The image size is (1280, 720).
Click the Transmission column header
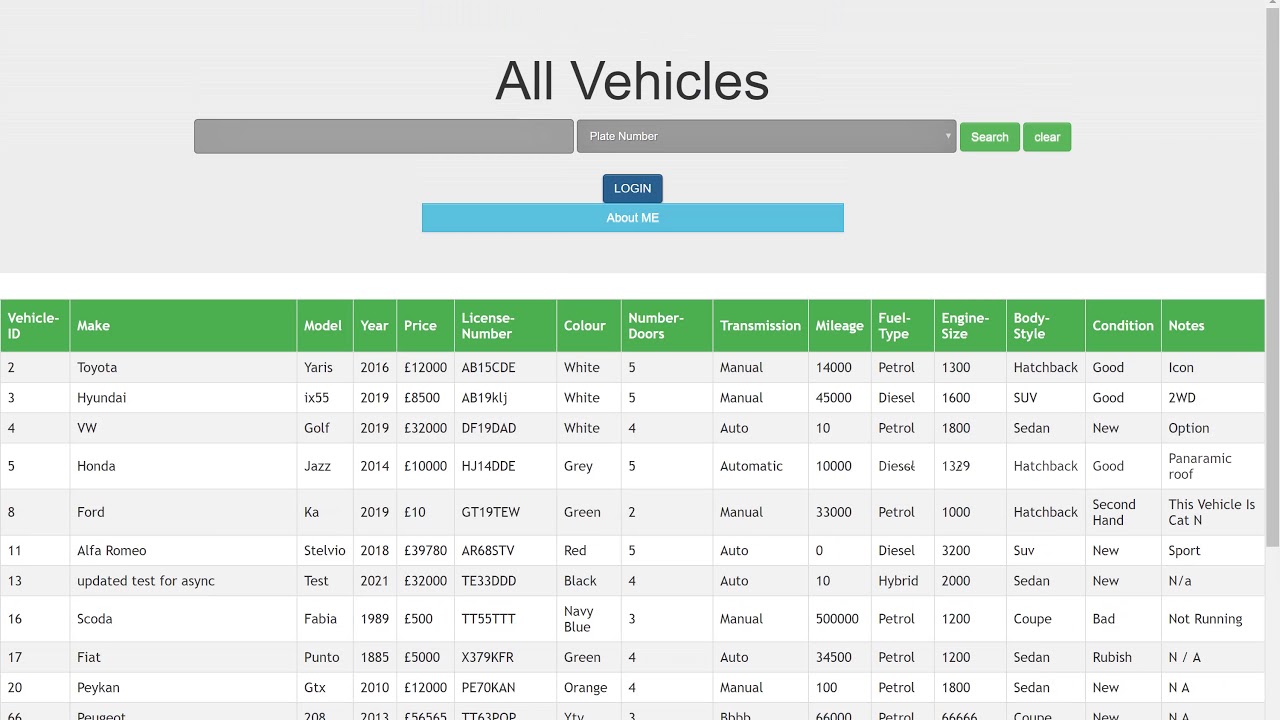(x=760, y=326)
